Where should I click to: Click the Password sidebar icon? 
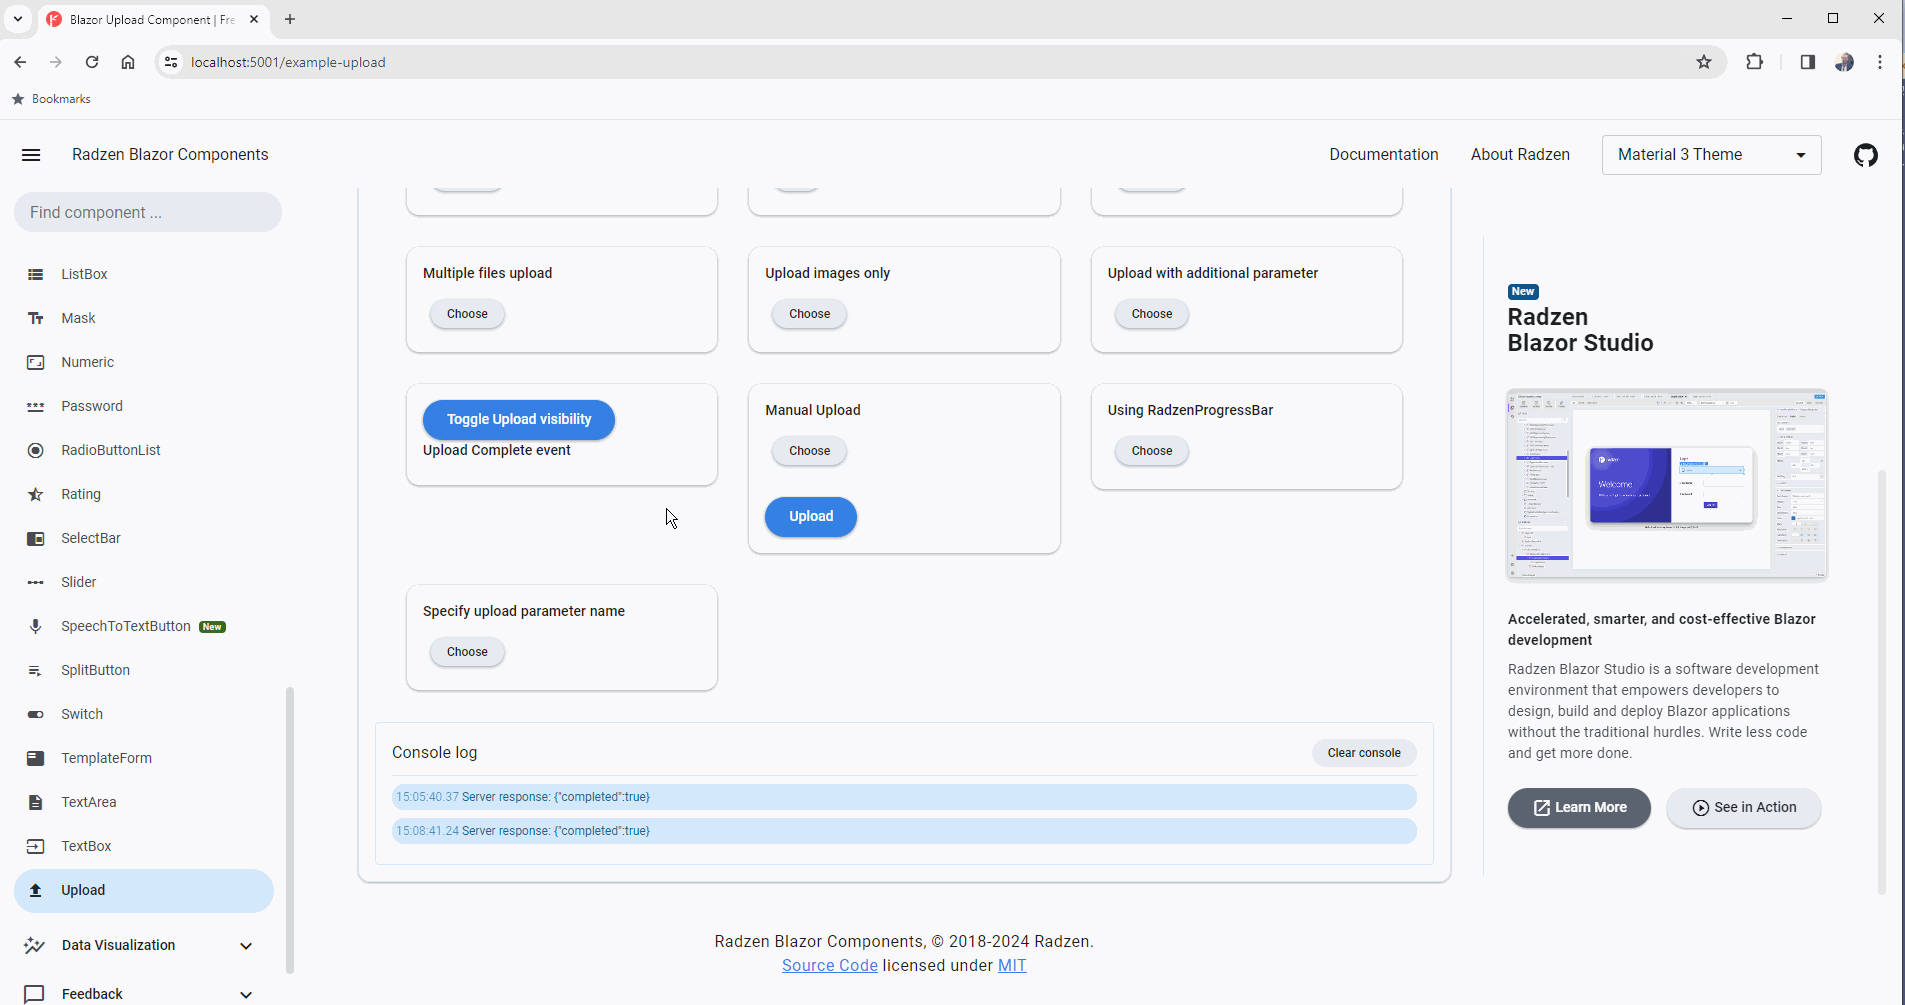pyautogui.click(x=36, y=406)
